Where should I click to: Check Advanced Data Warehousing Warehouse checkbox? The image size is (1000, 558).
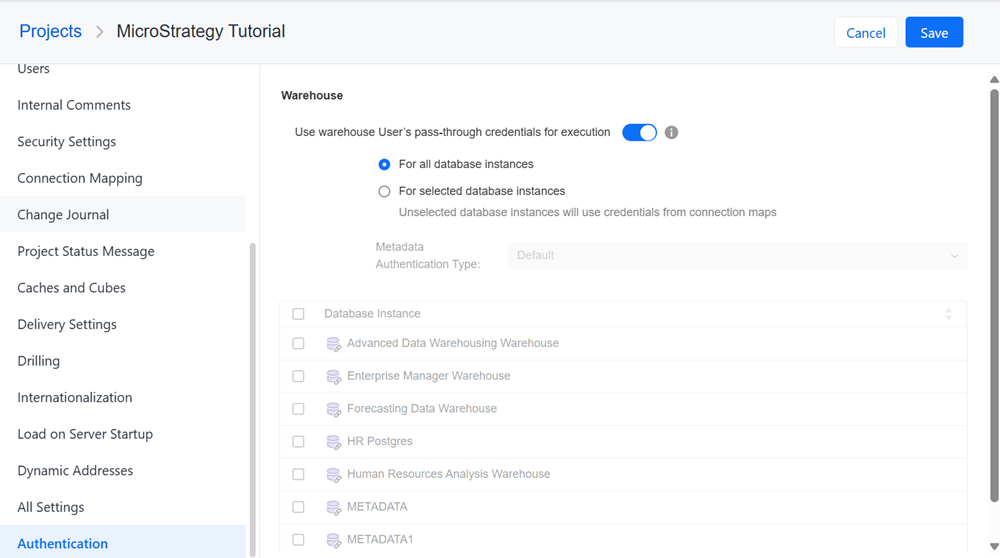coord(298,343)
